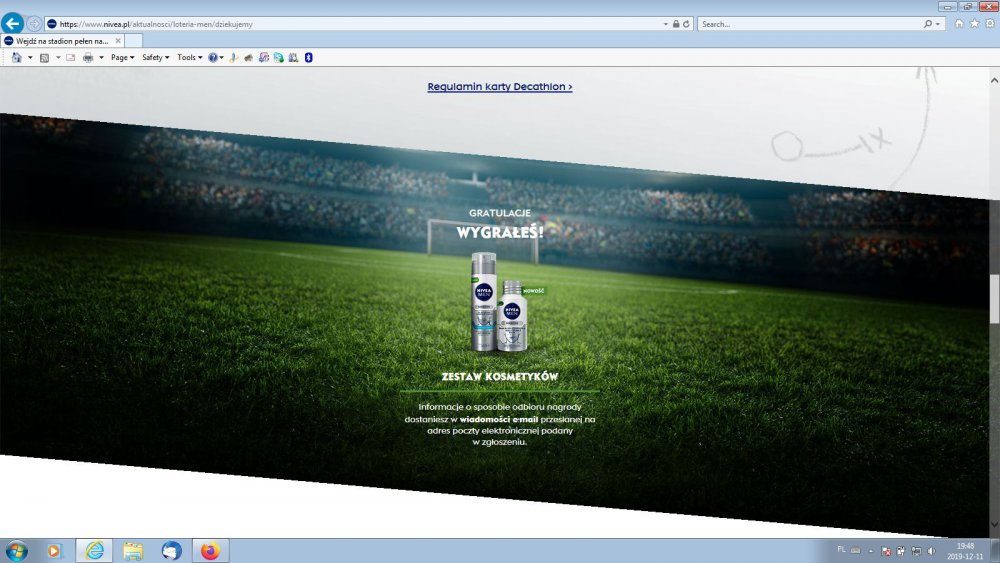
Task: Launch Firefox from the taskbar
Action: point(210,551)
